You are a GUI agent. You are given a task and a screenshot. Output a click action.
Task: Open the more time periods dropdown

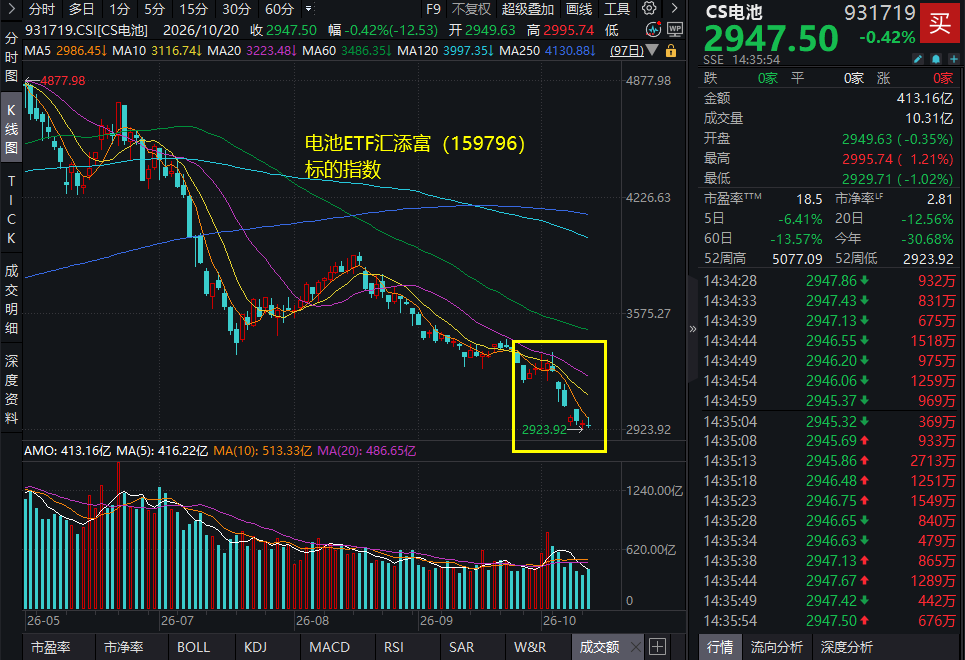click(308, 9)
